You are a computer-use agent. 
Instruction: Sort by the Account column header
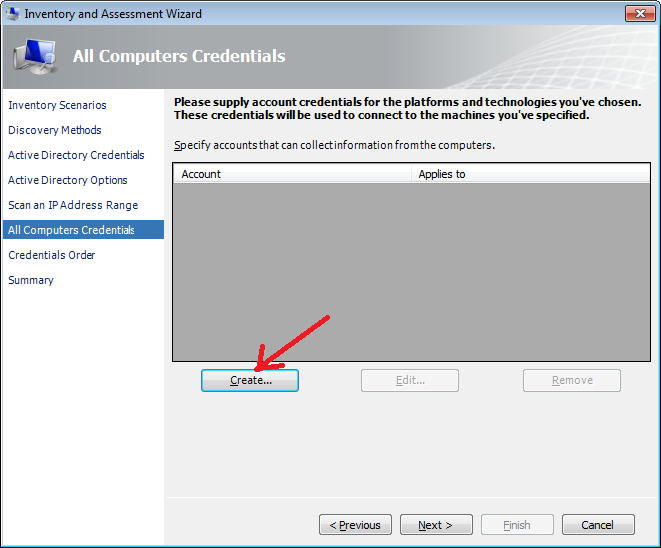tap(292, 174)
